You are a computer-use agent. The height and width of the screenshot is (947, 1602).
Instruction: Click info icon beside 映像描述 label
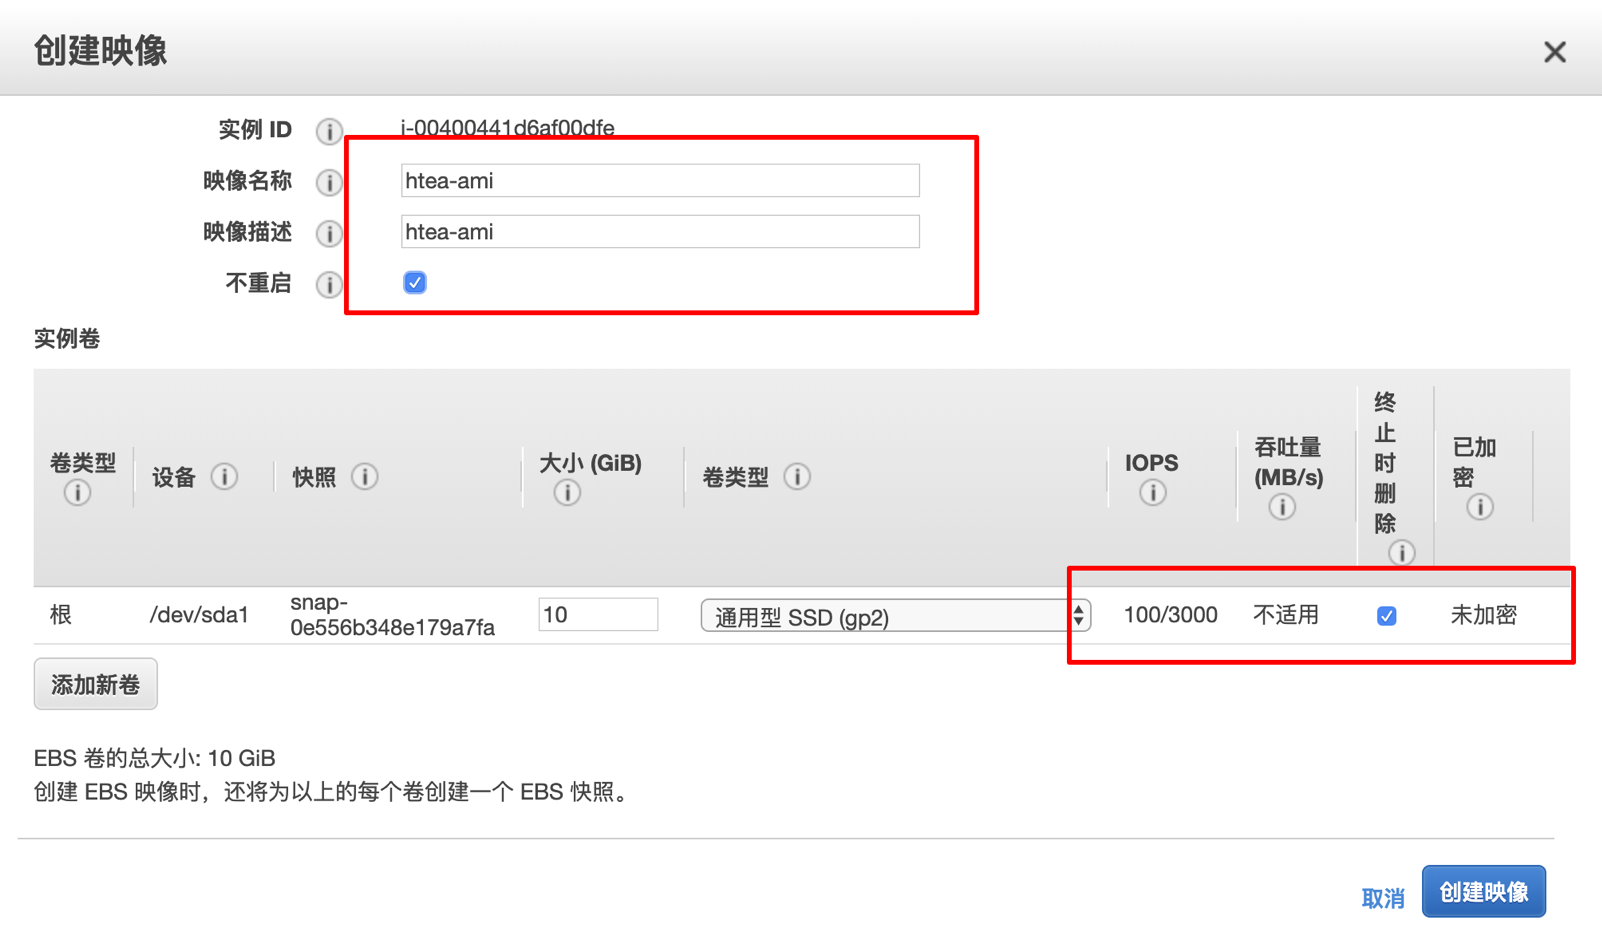329,233
